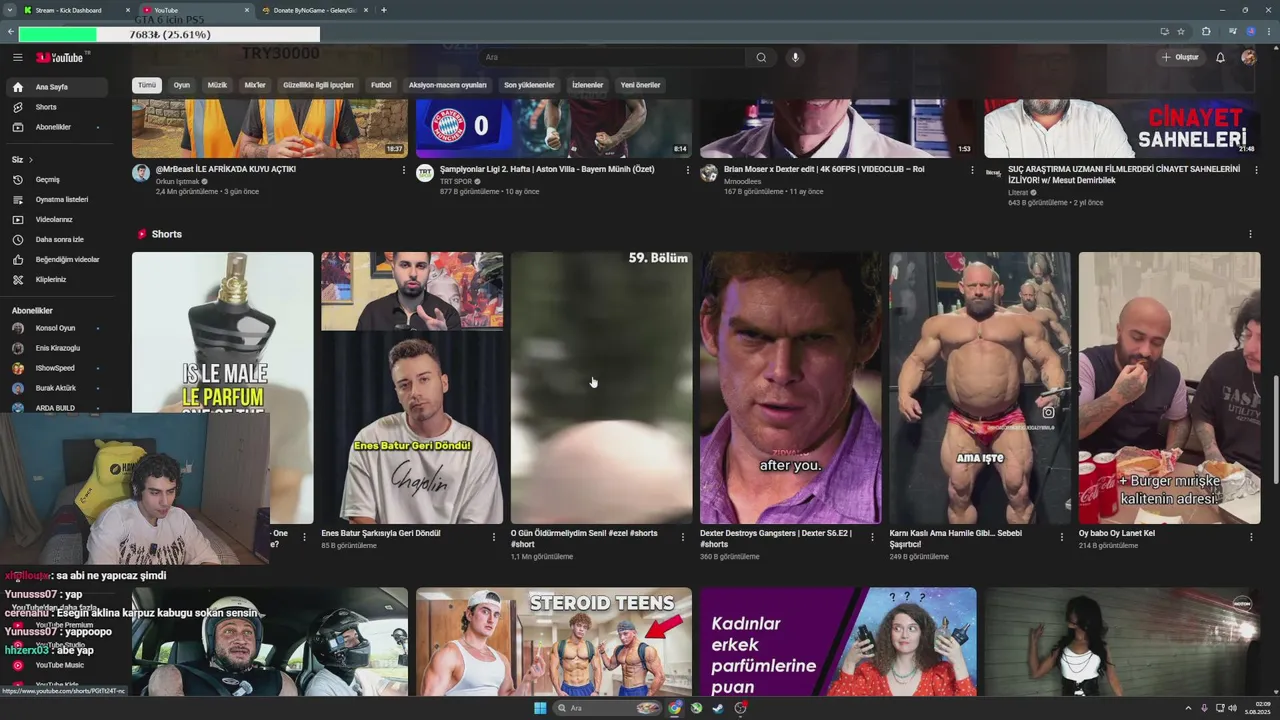Open options for O Gün Öldürmeliydim Seni short
1280x720 pixels.
click(x=683, y=537)
